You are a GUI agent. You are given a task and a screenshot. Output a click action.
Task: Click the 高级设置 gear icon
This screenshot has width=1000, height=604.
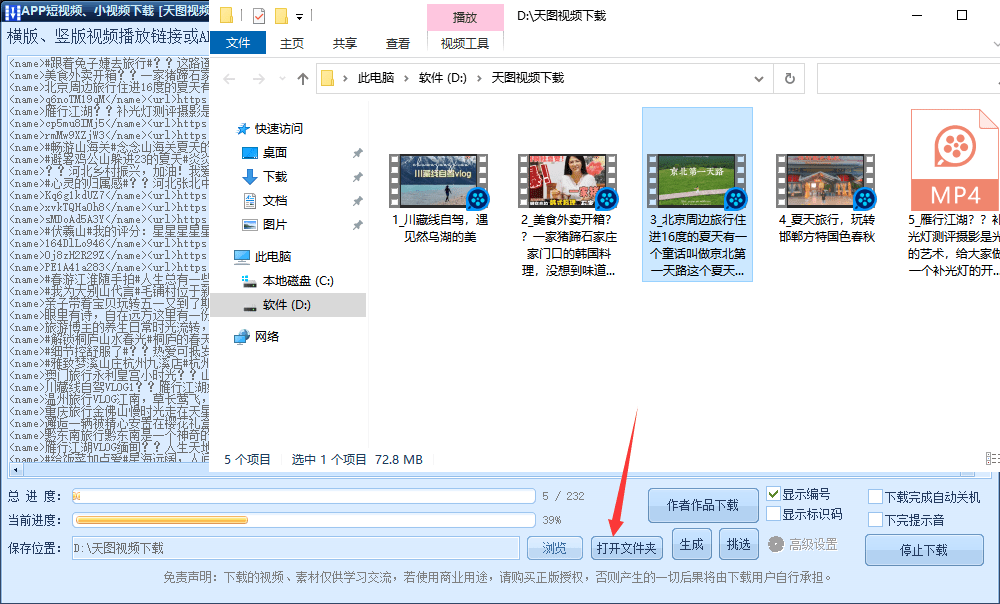776,544
